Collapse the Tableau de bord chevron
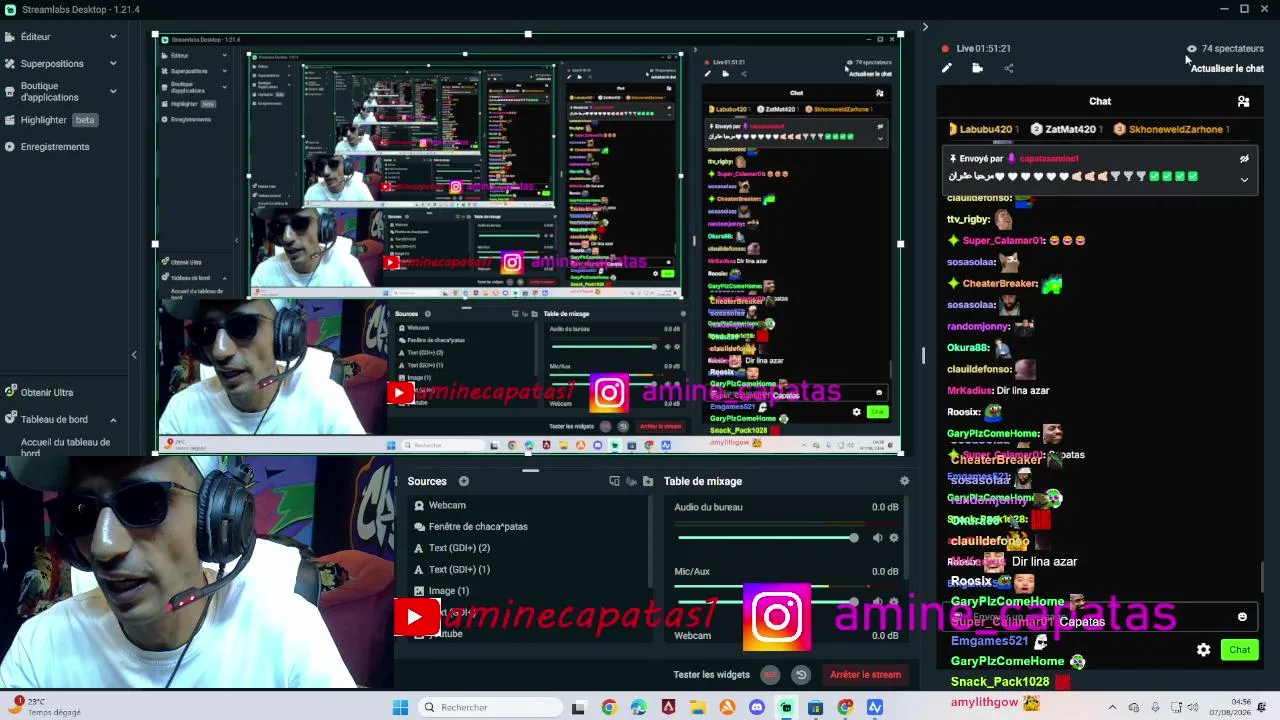The image size is (1280, 720). (113, 420)
